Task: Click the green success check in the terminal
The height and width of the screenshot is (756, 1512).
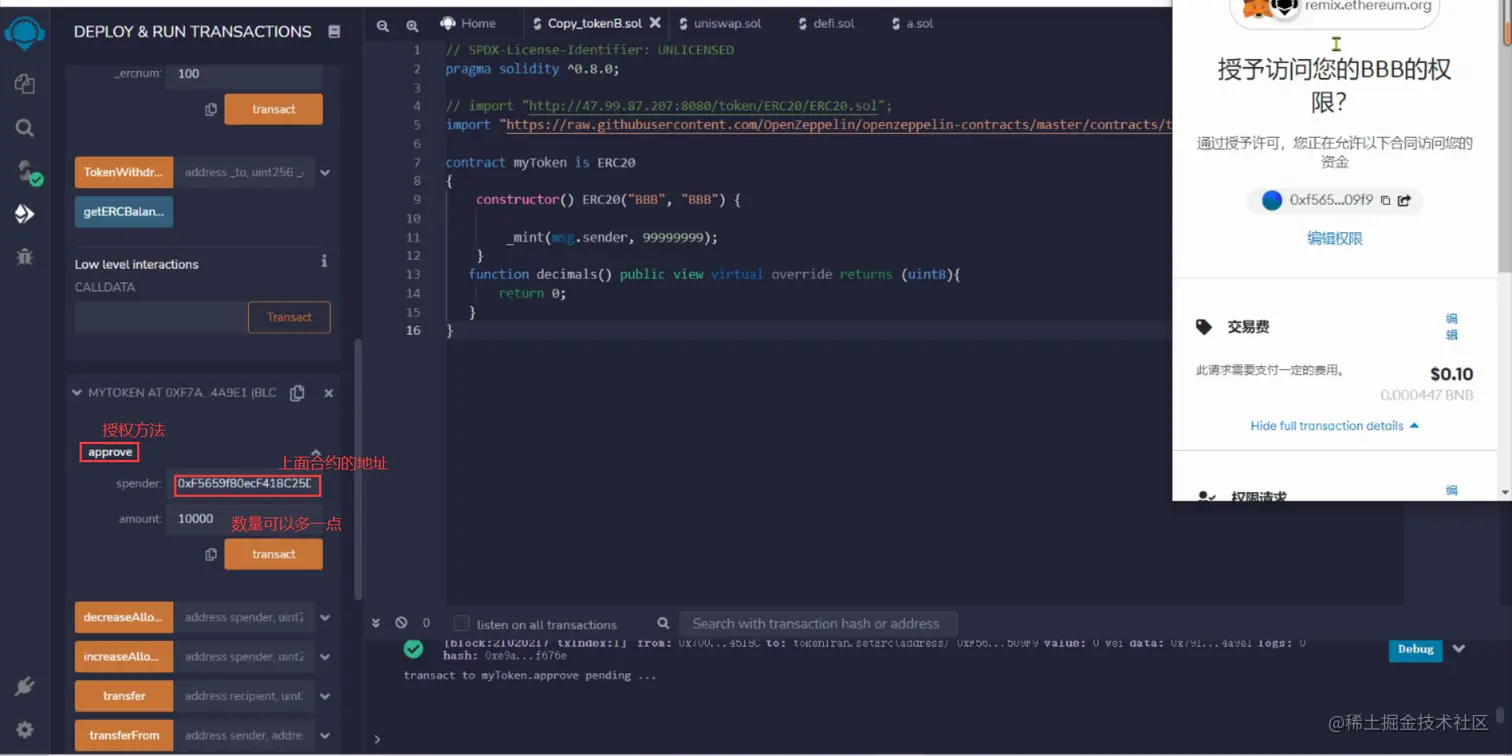Action: tap(413, 649)
